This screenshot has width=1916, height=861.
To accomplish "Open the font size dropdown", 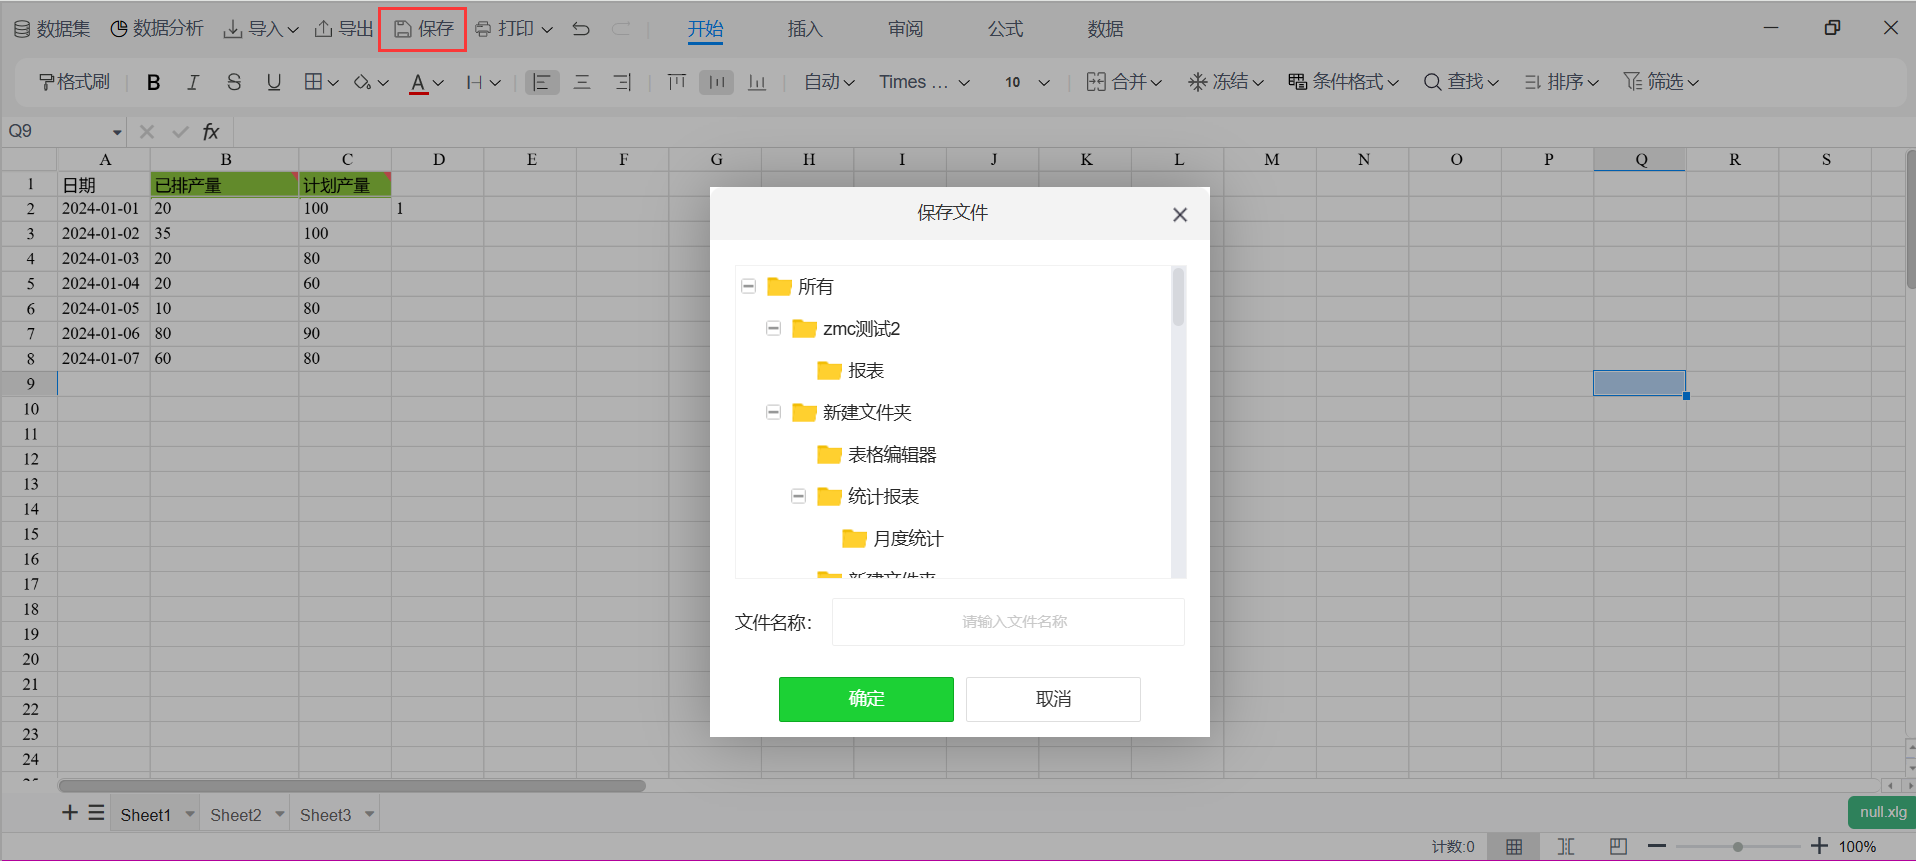I will point(1027,82).
